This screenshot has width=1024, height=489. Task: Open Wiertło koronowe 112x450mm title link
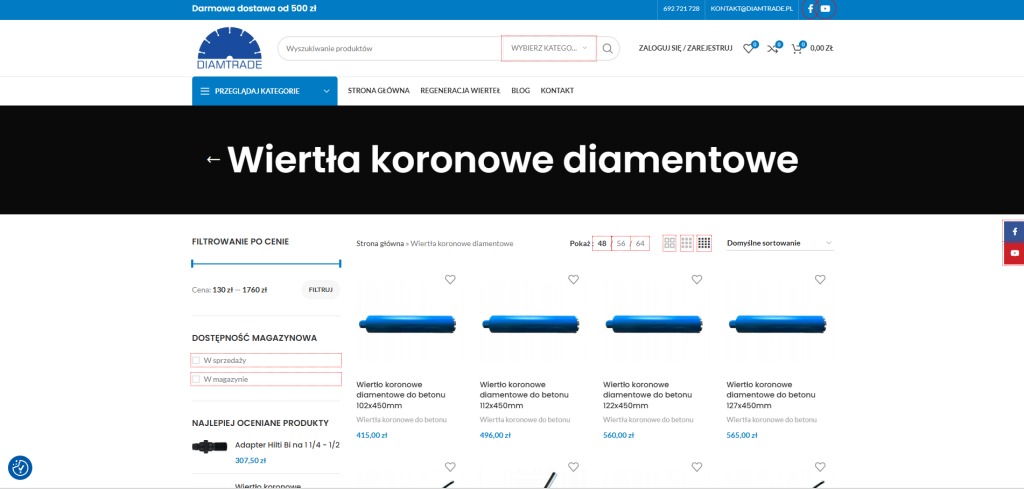point(524,395)
